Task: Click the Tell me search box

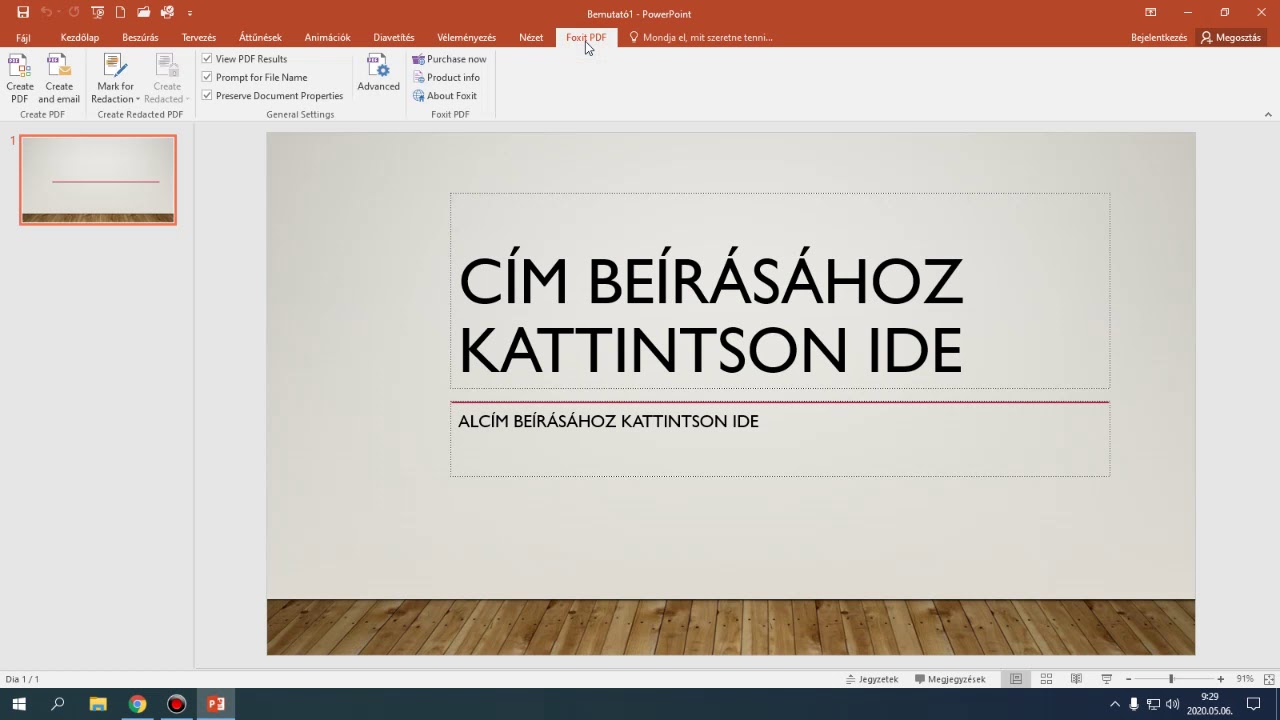Action: [x=700, y=38]
